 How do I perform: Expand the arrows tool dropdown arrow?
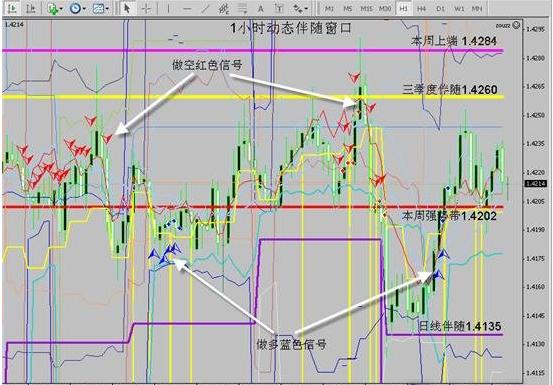coord(306,9)
